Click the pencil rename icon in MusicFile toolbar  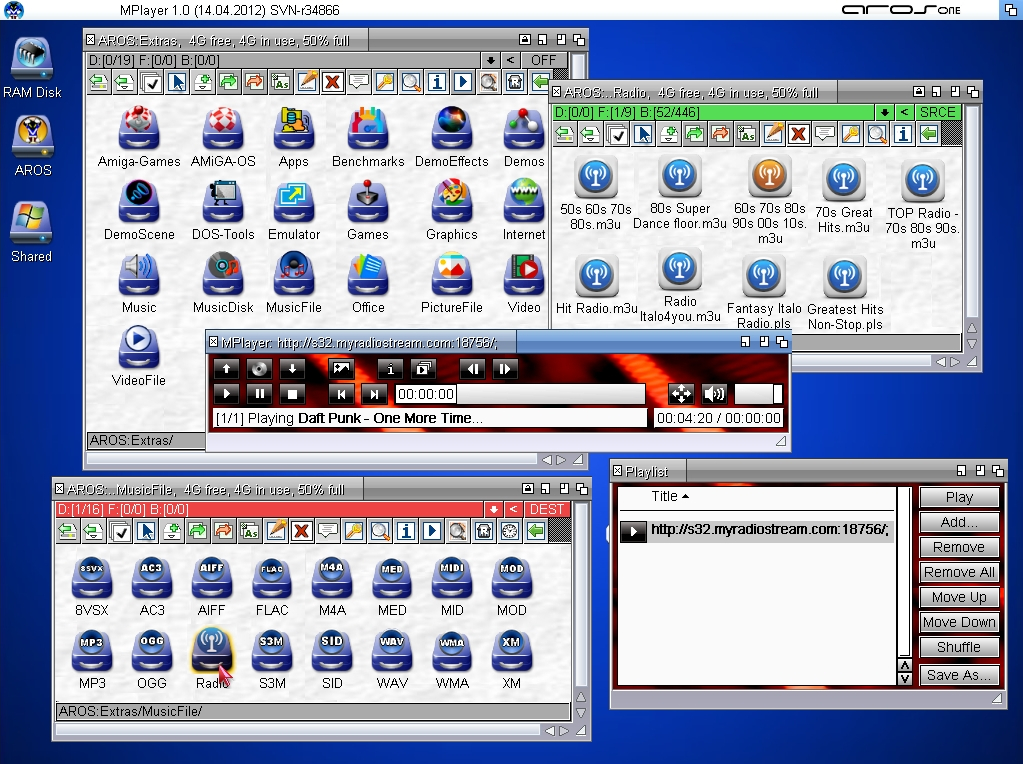pyautogui.click(x=276, y=532)
